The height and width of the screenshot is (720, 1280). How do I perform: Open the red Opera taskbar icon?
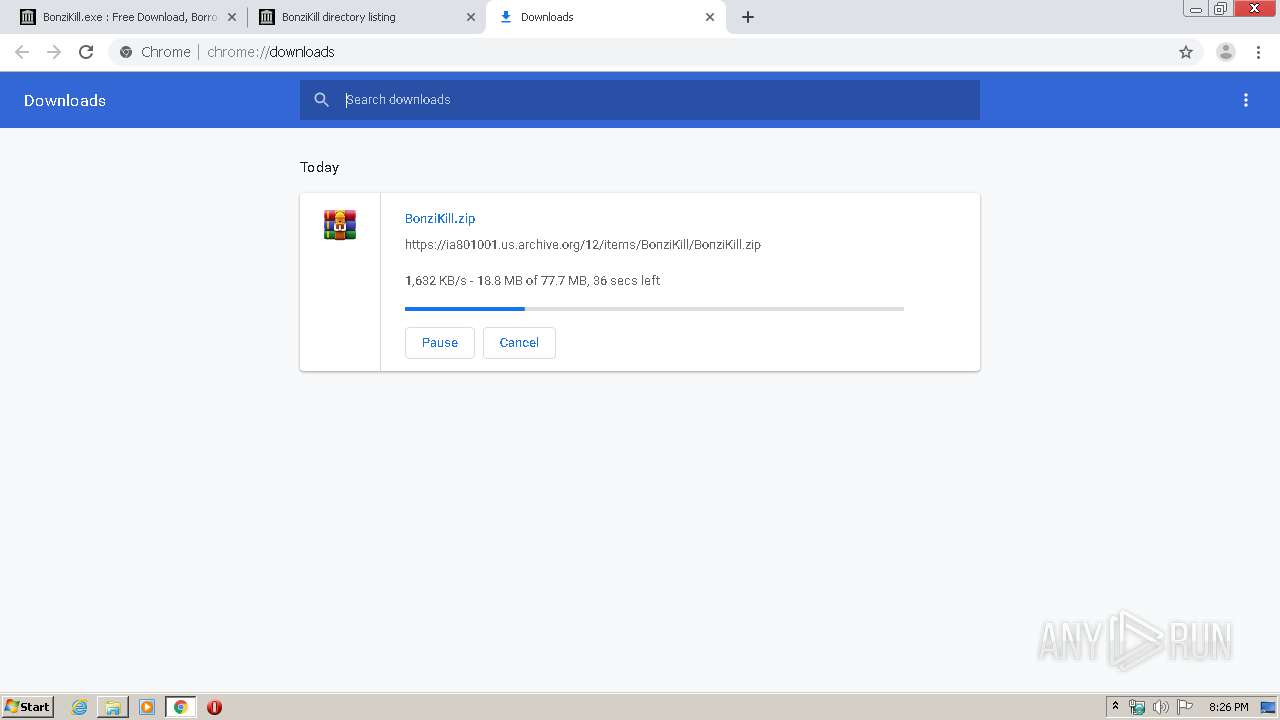[x=214, y=707]
